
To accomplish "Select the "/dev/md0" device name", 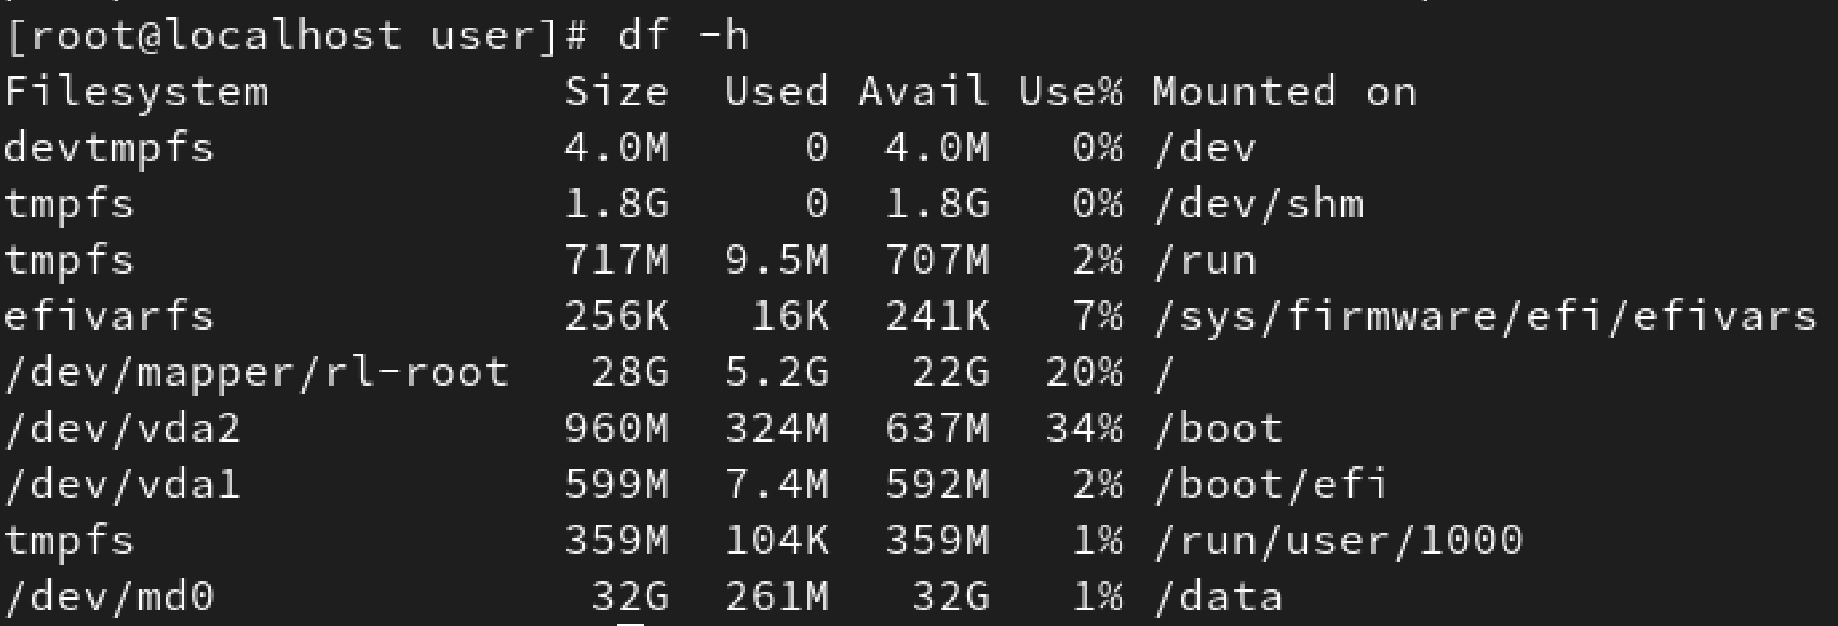I will [109, 596].
